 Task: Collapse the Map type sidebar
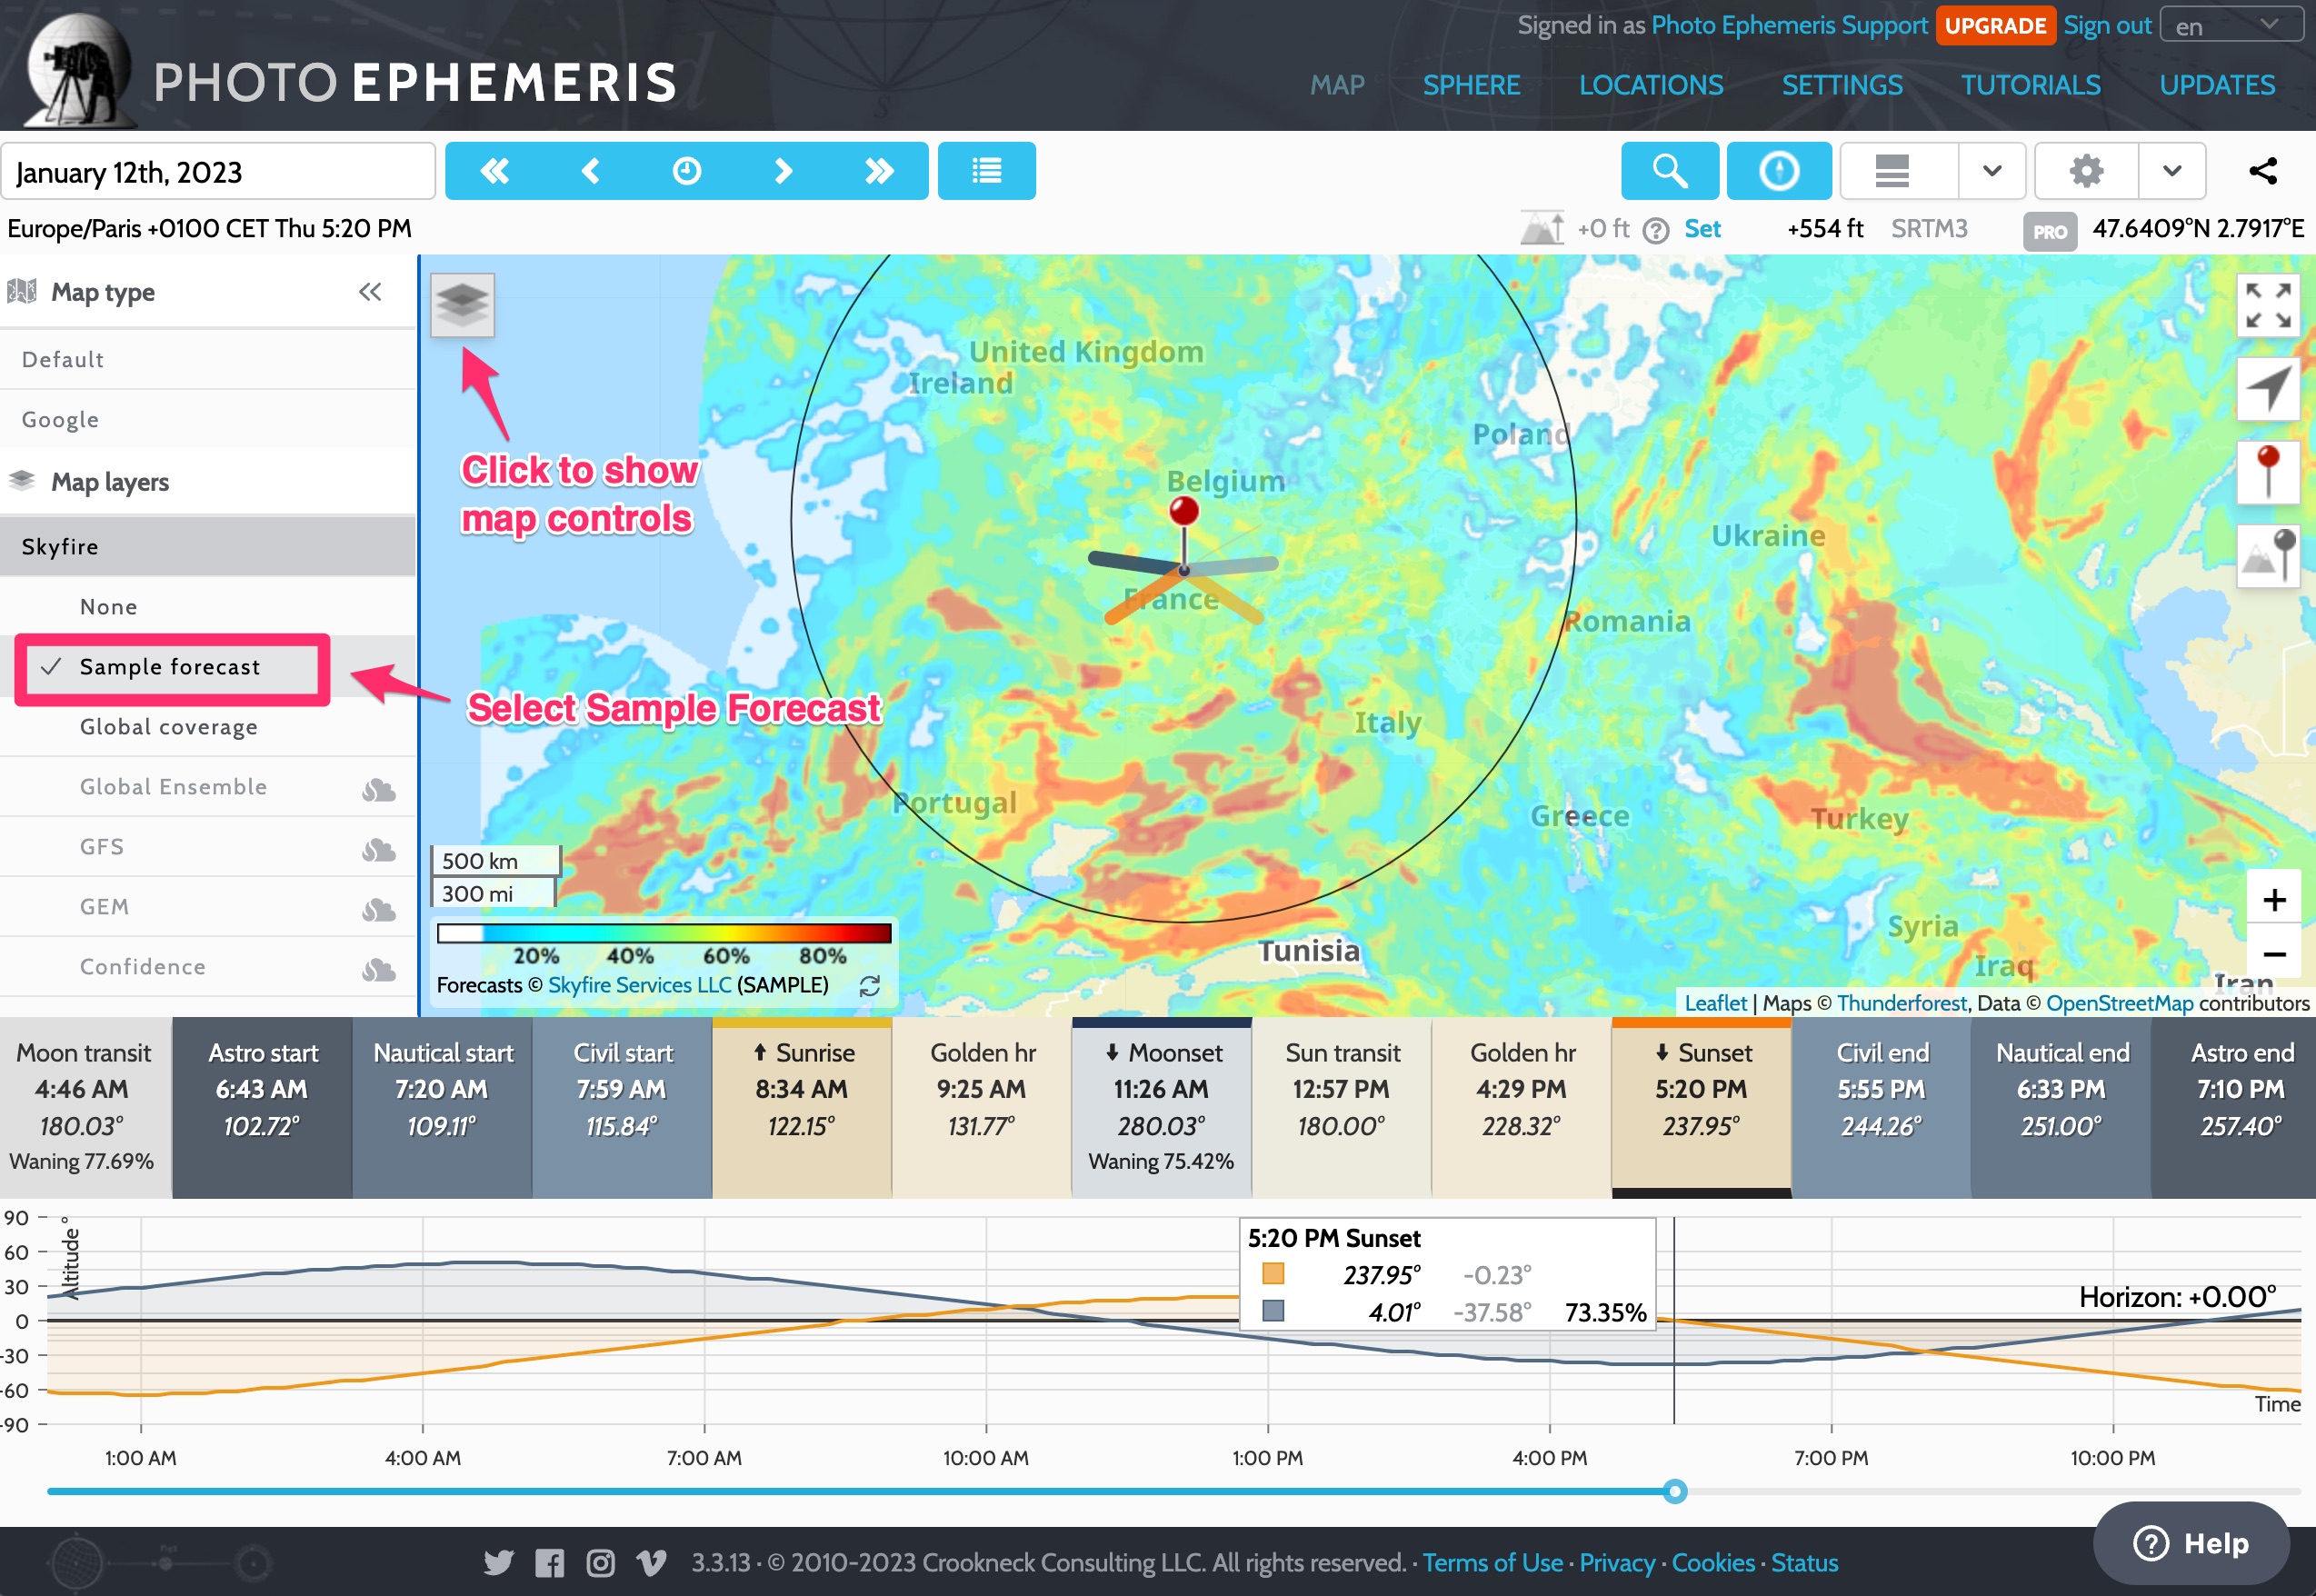(370, 292)
